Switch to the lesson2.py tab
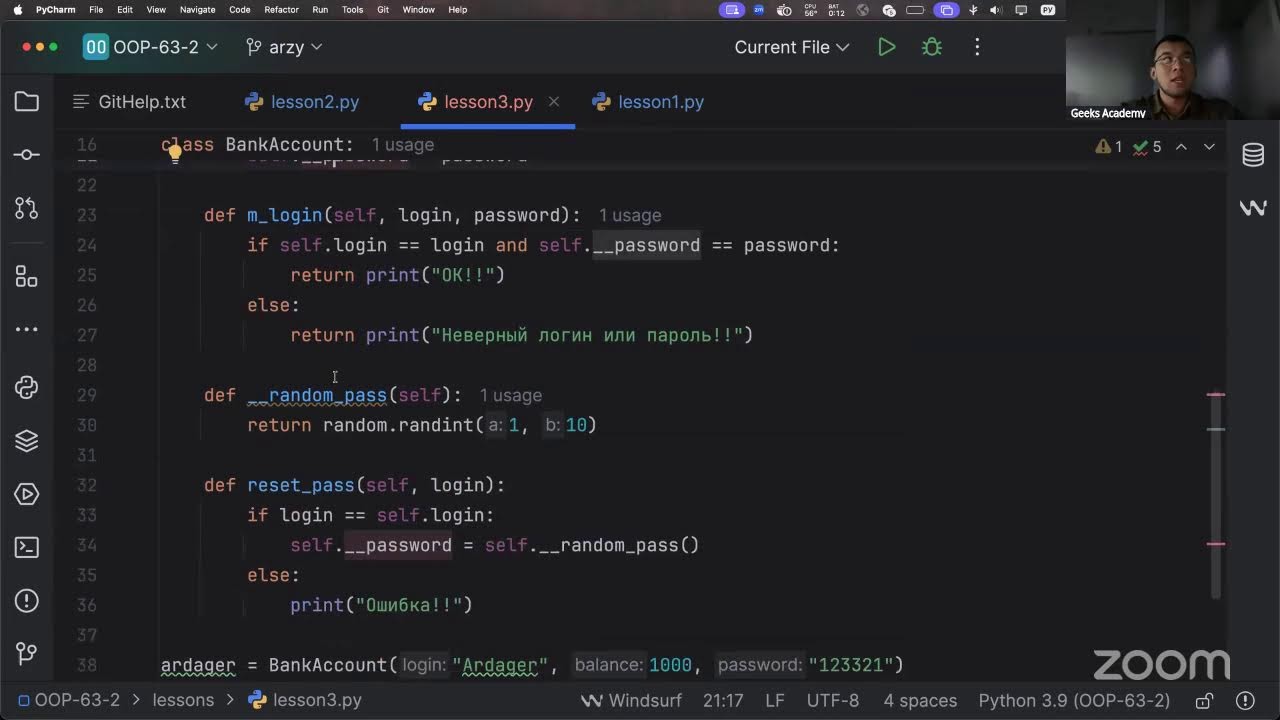The image size is (1280, 720). (302, 102)
